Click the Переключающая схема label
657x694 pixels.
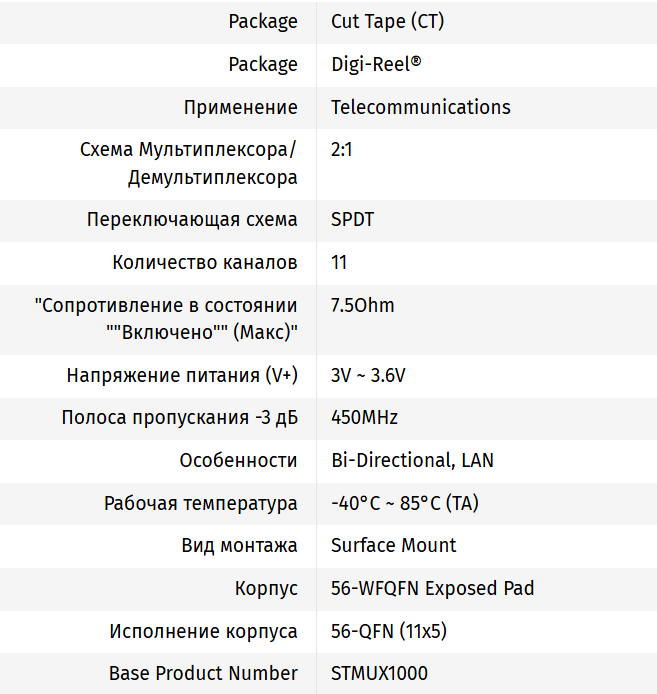[x=192, y=219]
